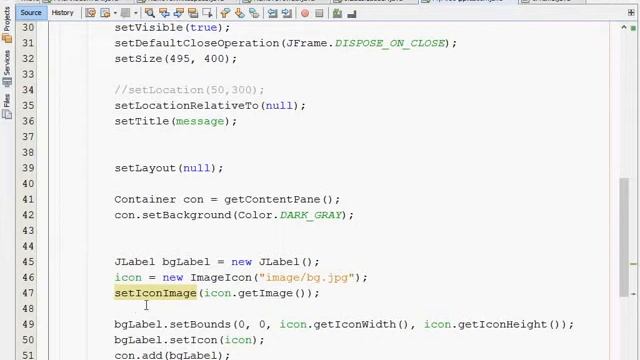Click Find Next Occurrence icon
The image size is (640, 360).
click(178, 13)
